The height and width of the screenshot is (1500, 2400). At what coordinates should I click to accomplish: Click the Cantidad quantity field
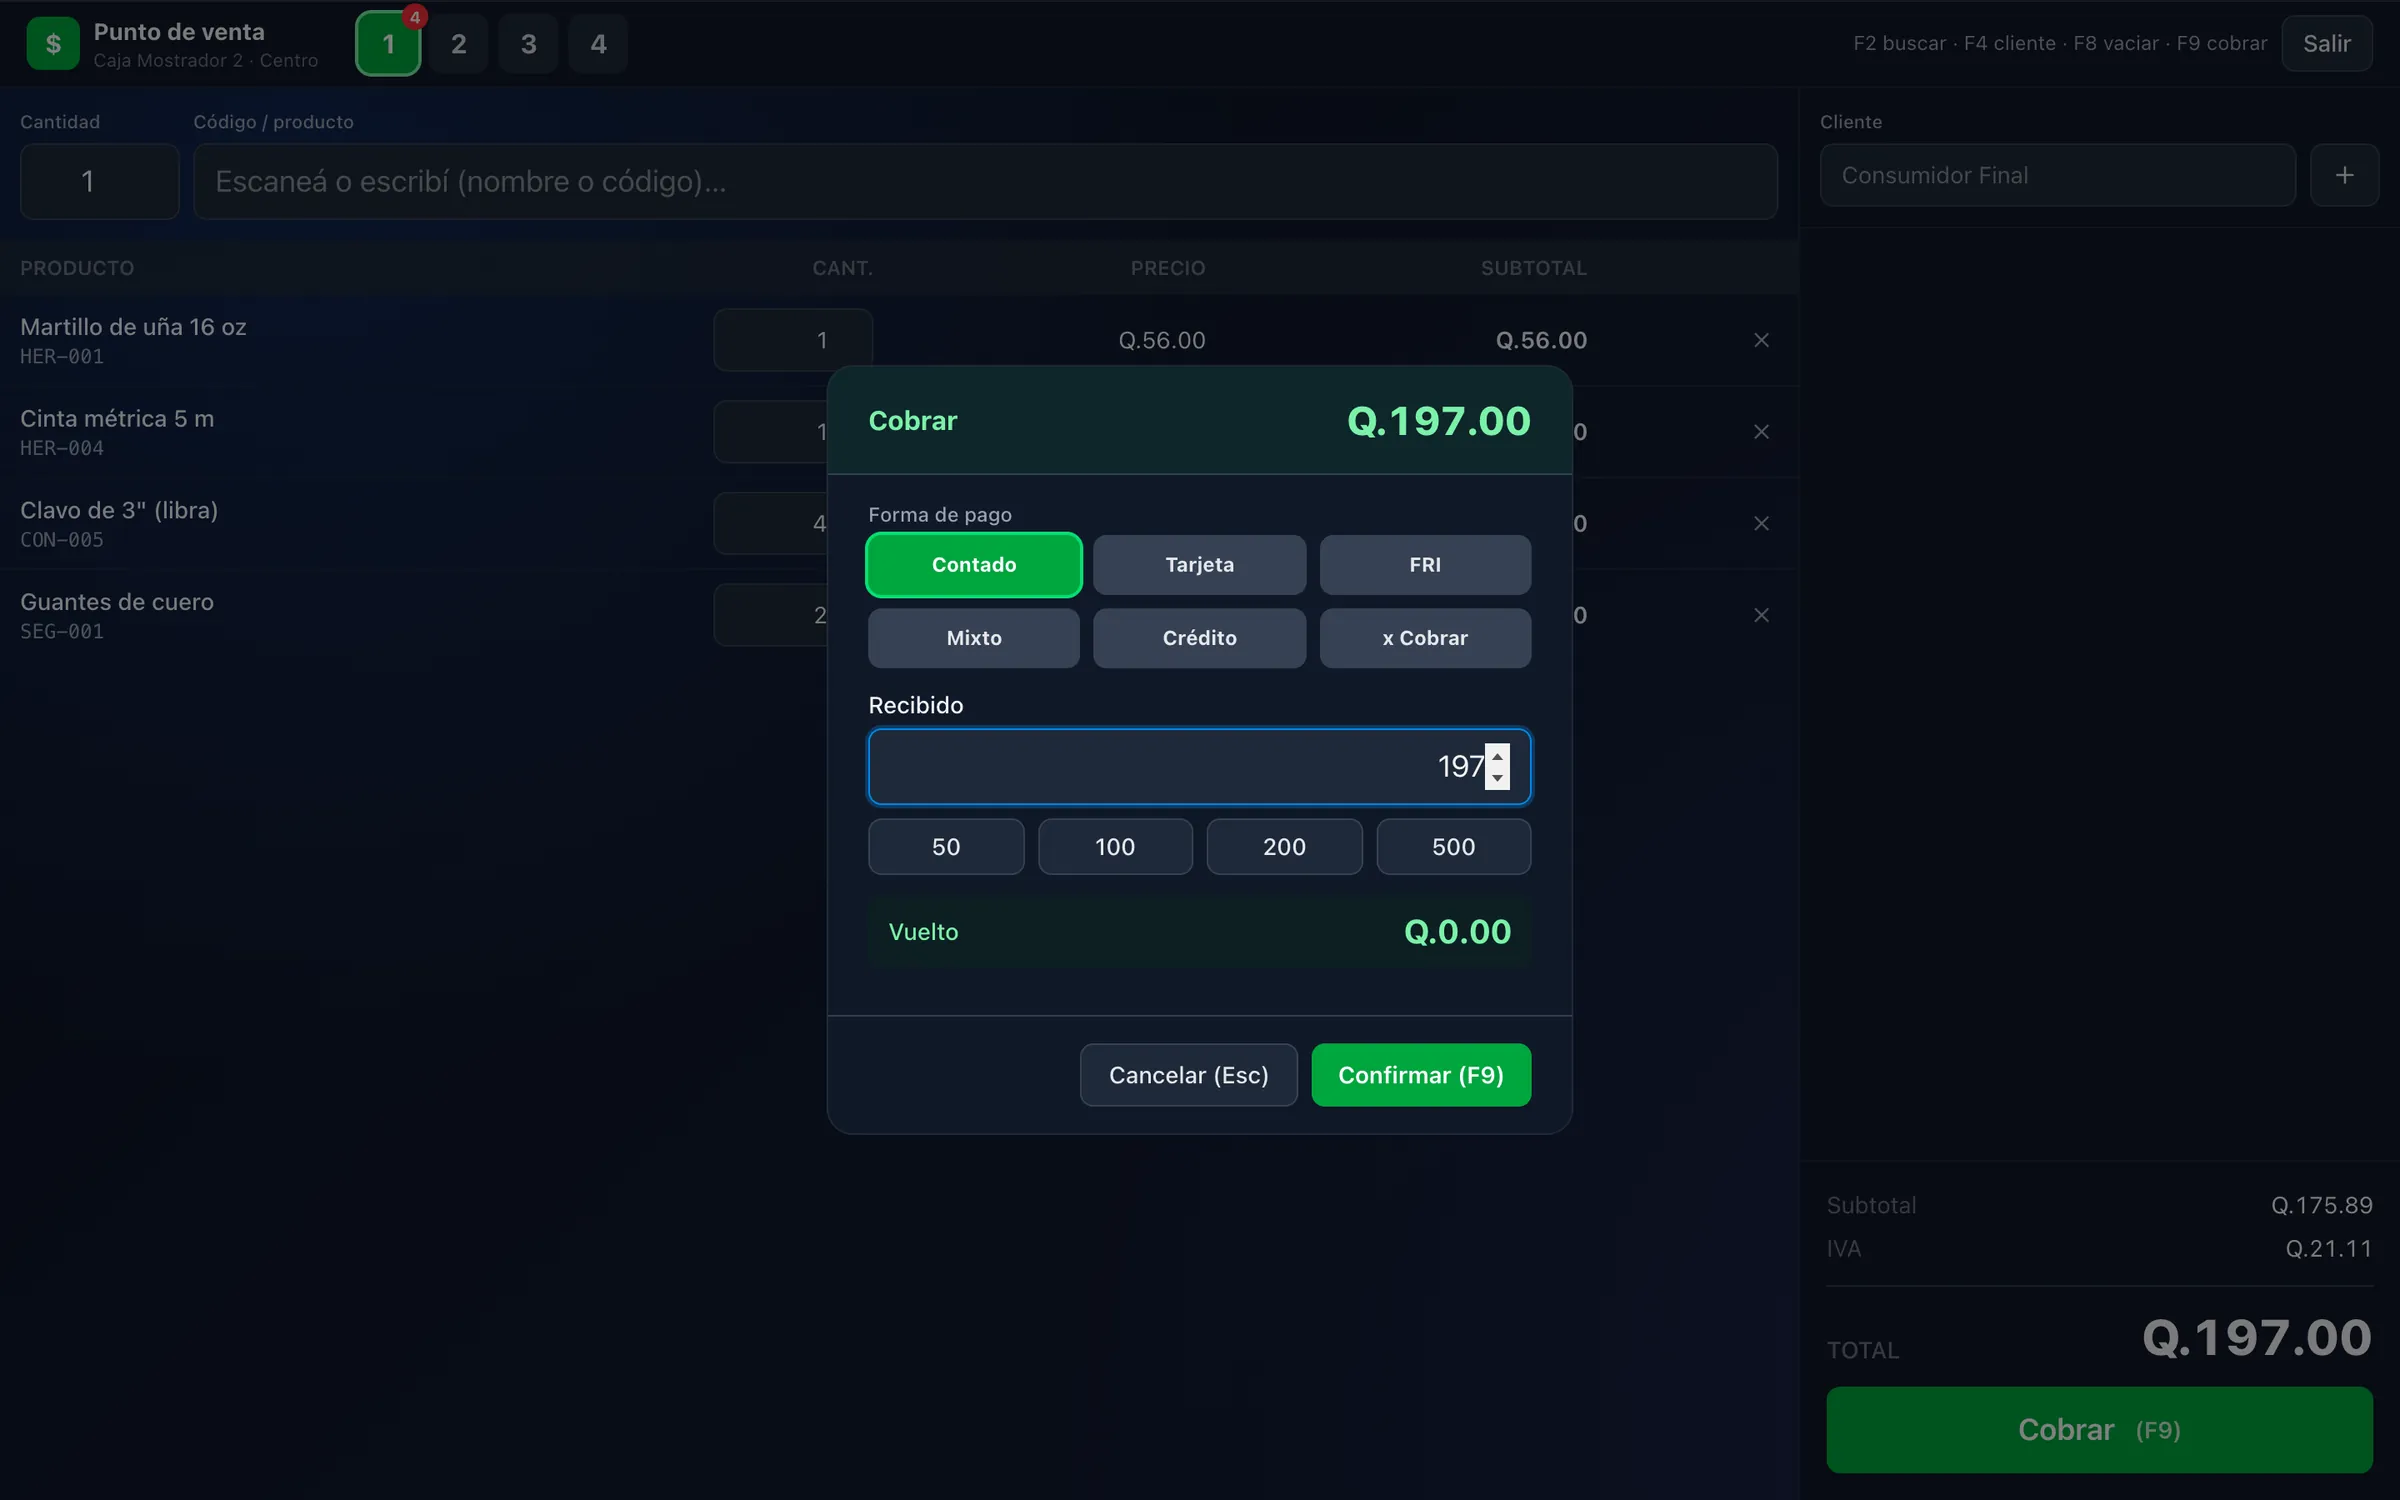pyautogui.click(x=99, y=181)
